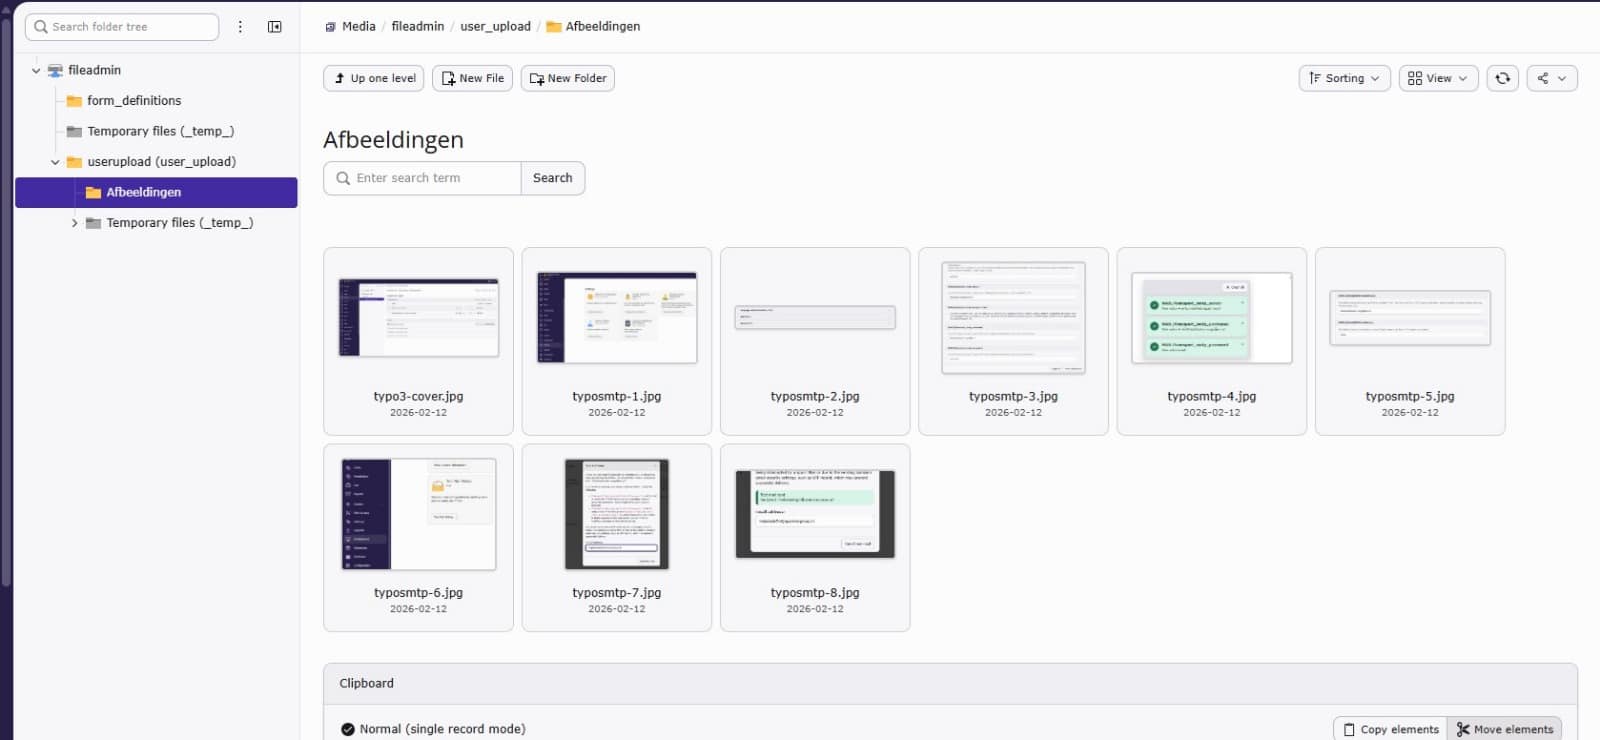Open the typosmtp-1.jpg thumbnail
The height and width of the screenshot is (740, 1600).
tap(617, 318)
